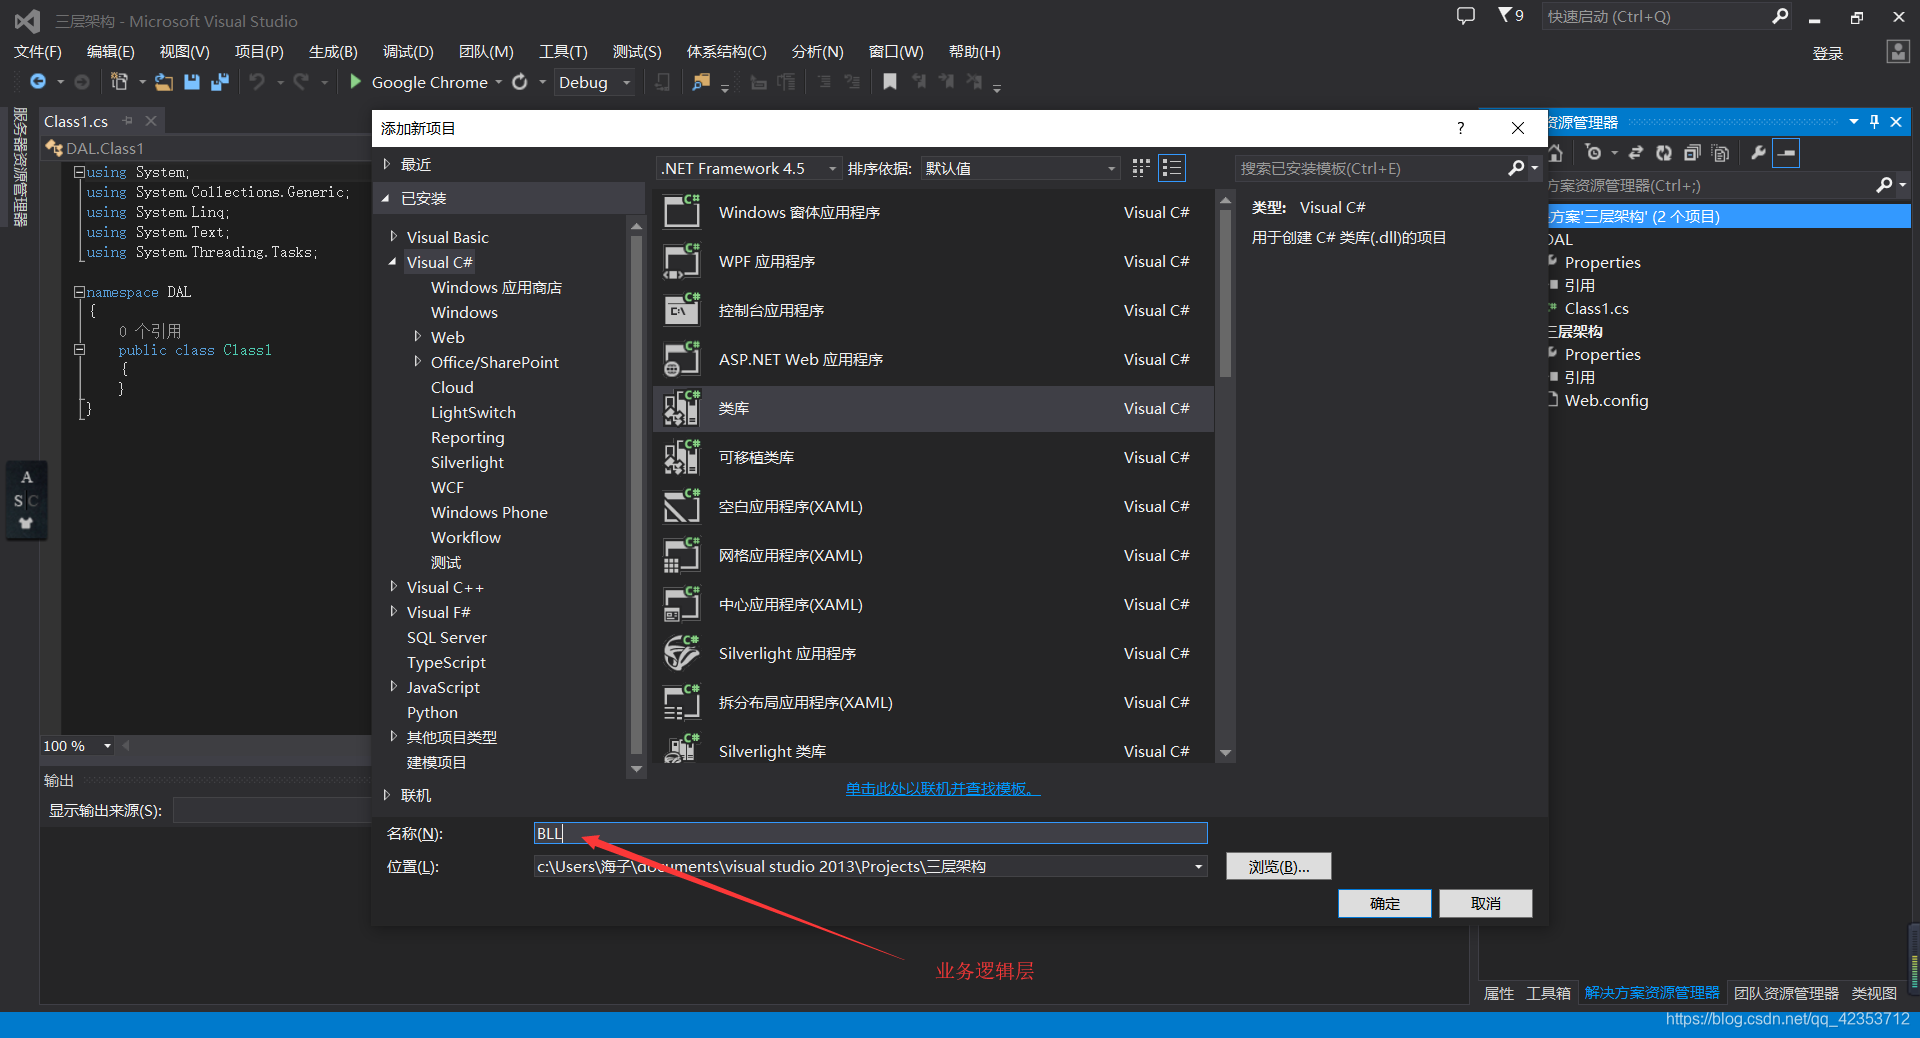Click Solution Explorer Refresh icon
This screenshot has width=1920, height=1038.
pos(1664,153)
